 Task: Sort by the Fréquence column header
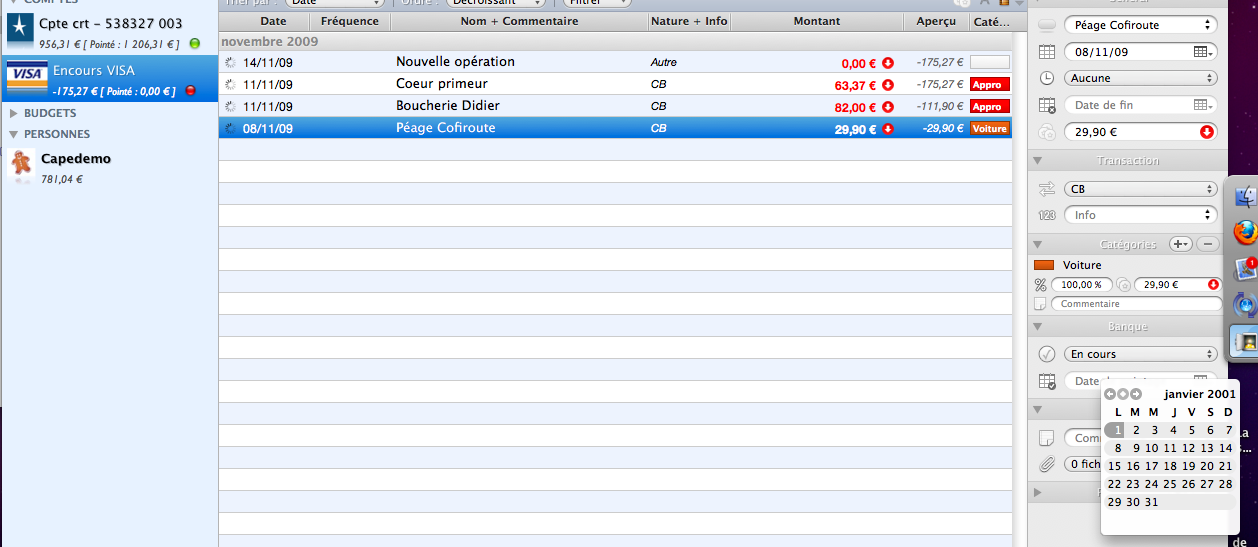pos(350,21)
